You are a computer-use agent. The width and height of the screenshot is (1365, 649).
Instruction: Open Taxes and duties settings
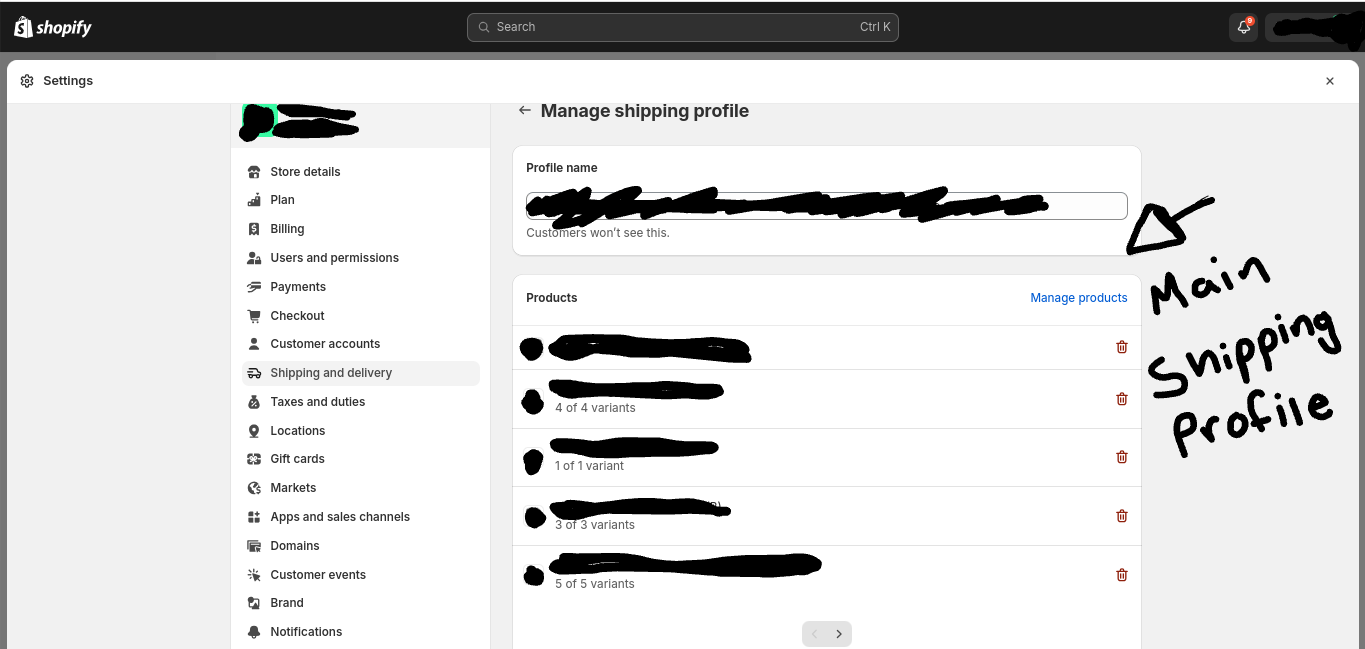317,402
